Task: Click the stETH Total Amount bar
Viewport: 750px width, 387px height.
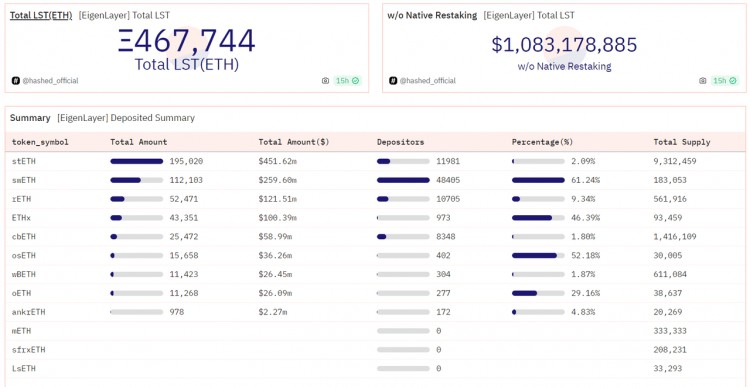Action: coord(136,161)
